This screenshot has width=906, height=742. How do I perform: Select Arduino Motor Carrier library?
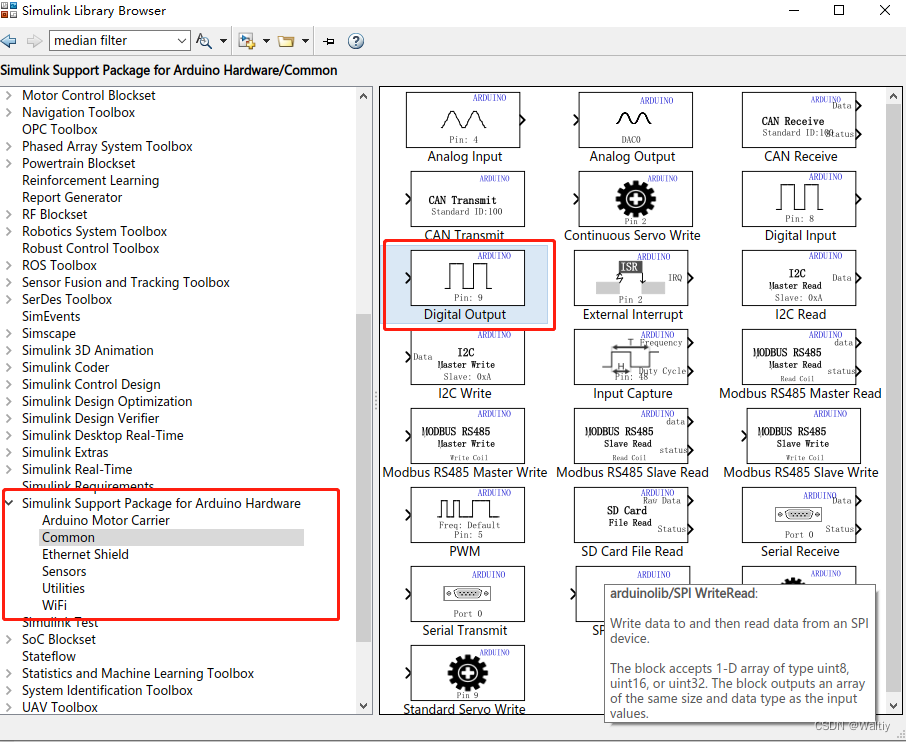[106, 520]
